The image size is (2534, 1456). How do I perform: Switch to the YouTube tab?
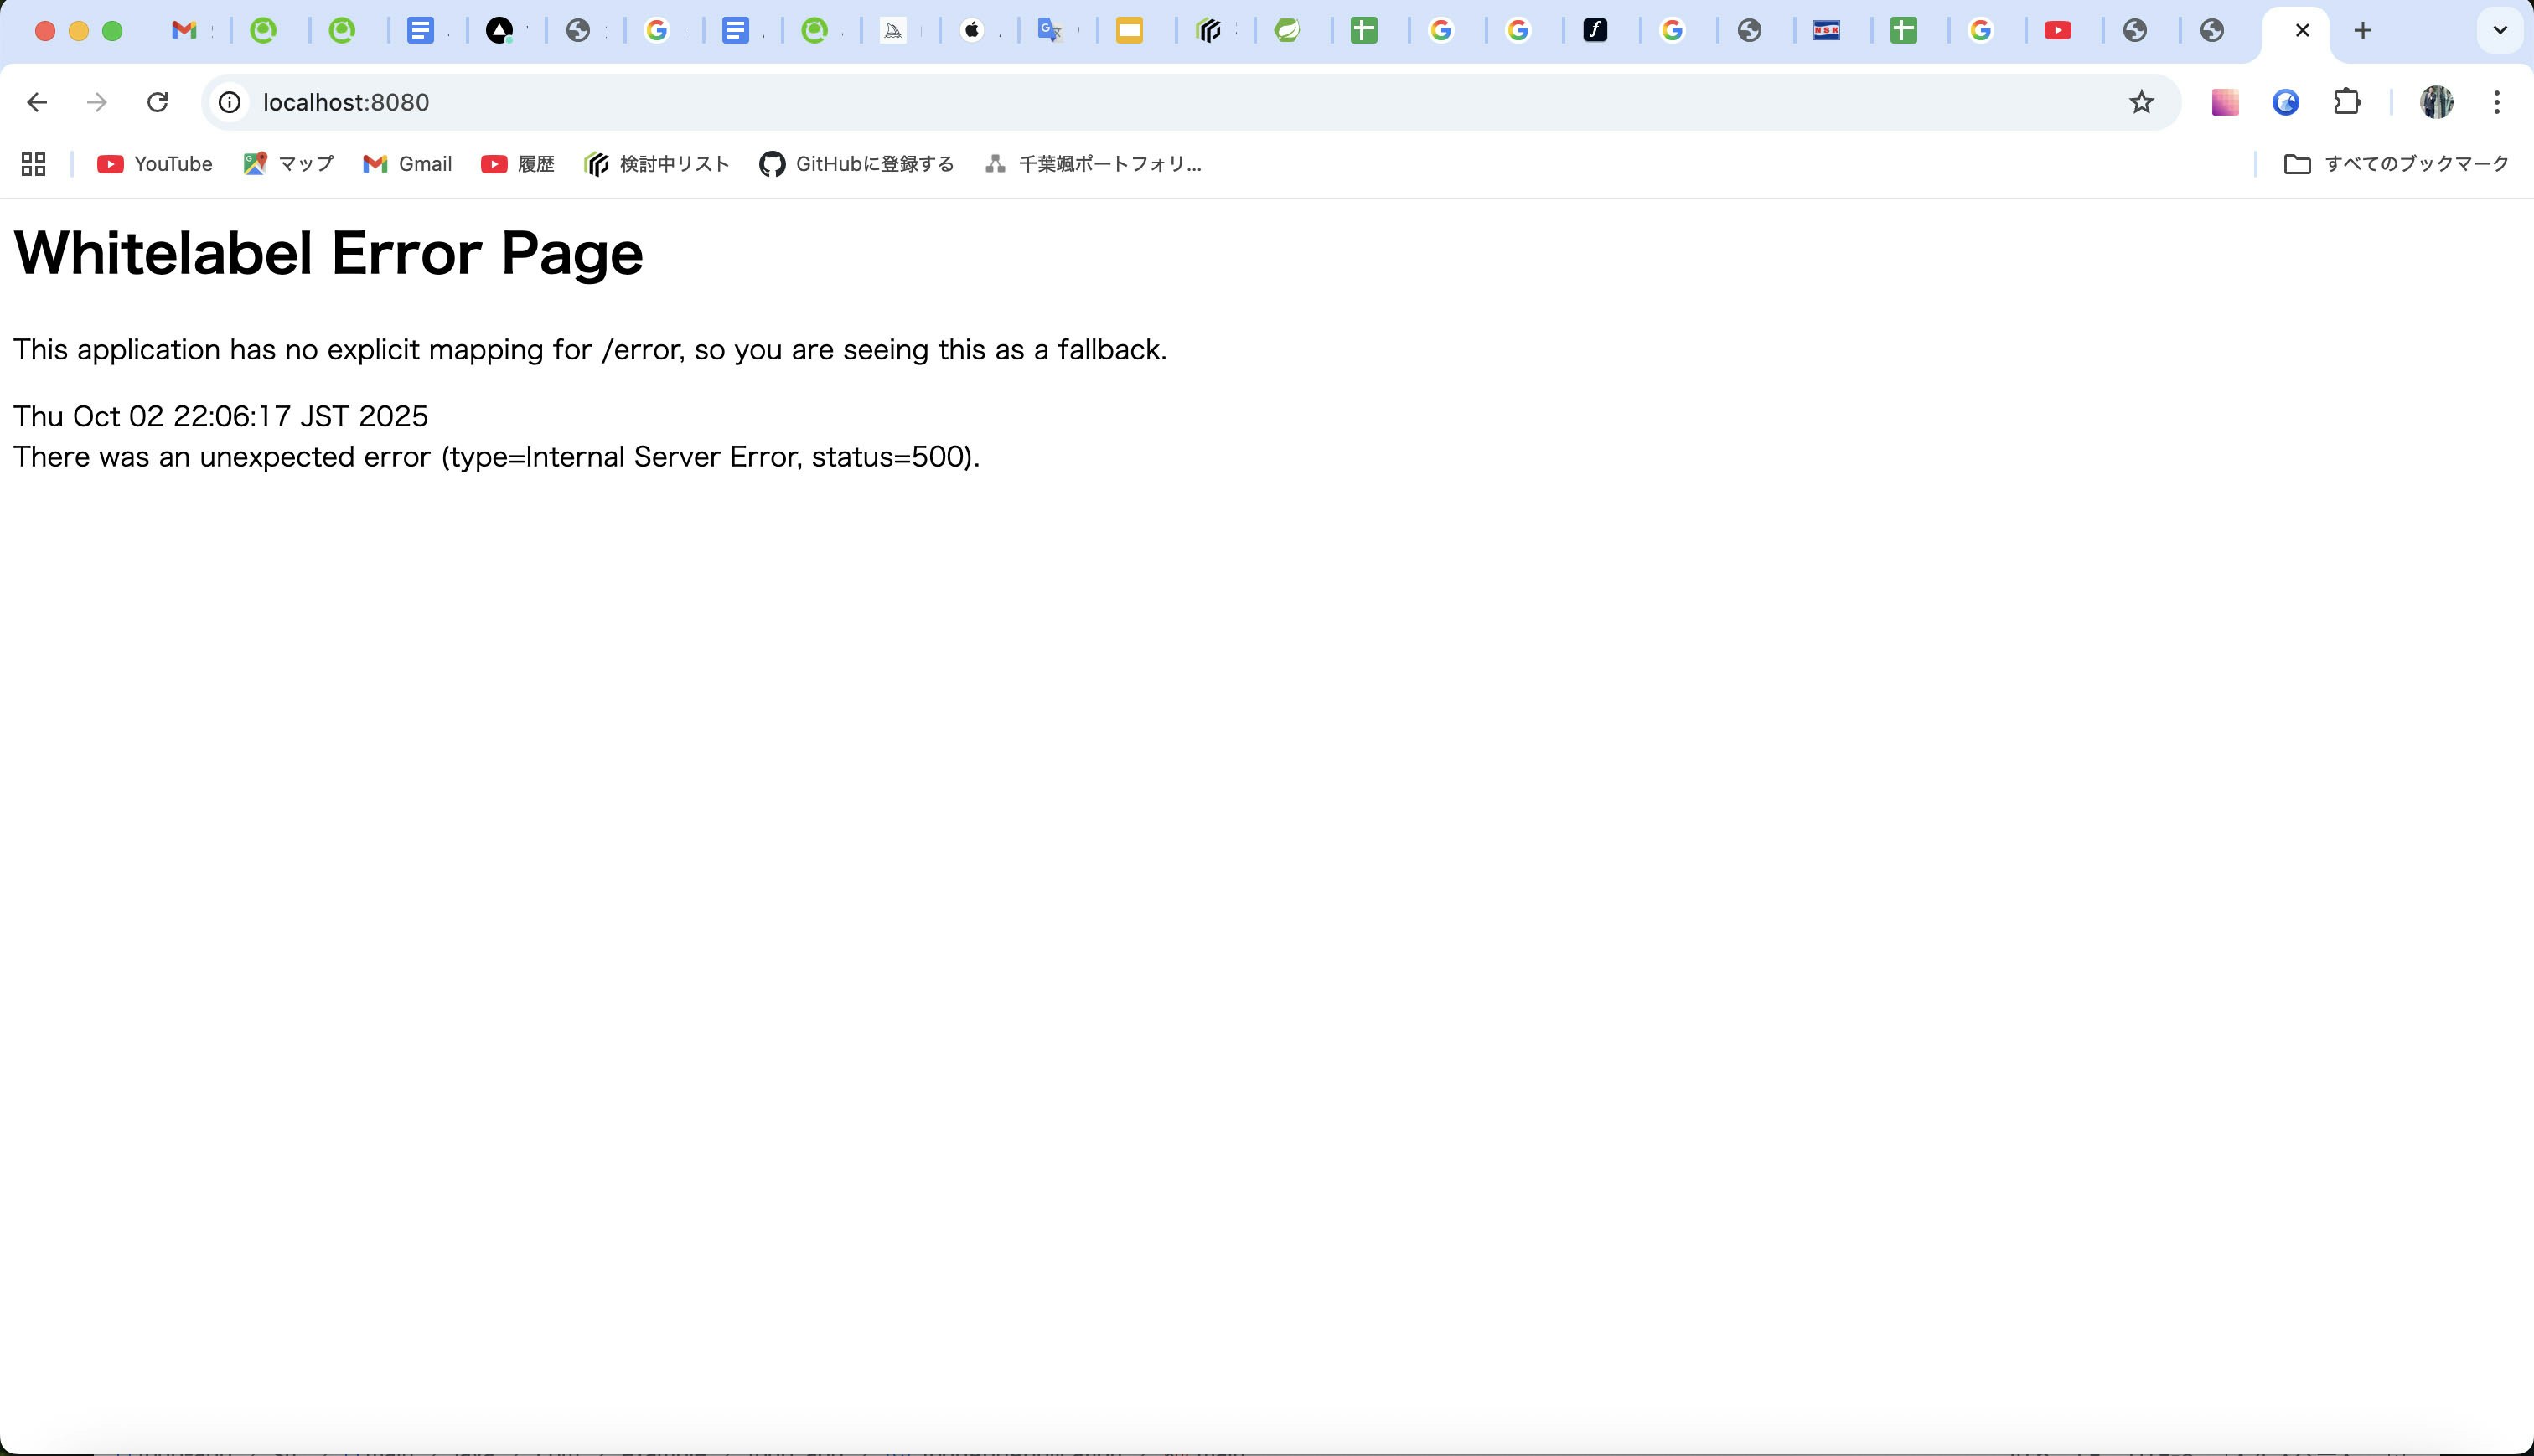pyautogui.click(x=2057, y=31)
